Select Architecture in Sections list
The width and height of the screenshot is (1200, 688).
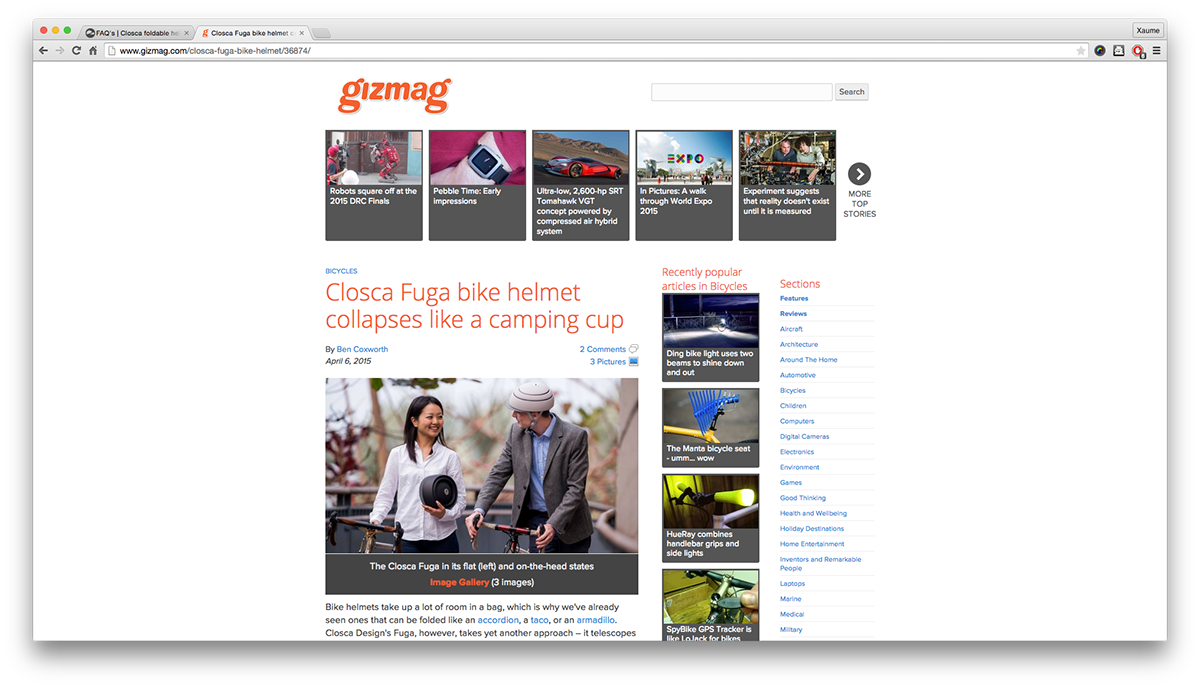point(799,344)
